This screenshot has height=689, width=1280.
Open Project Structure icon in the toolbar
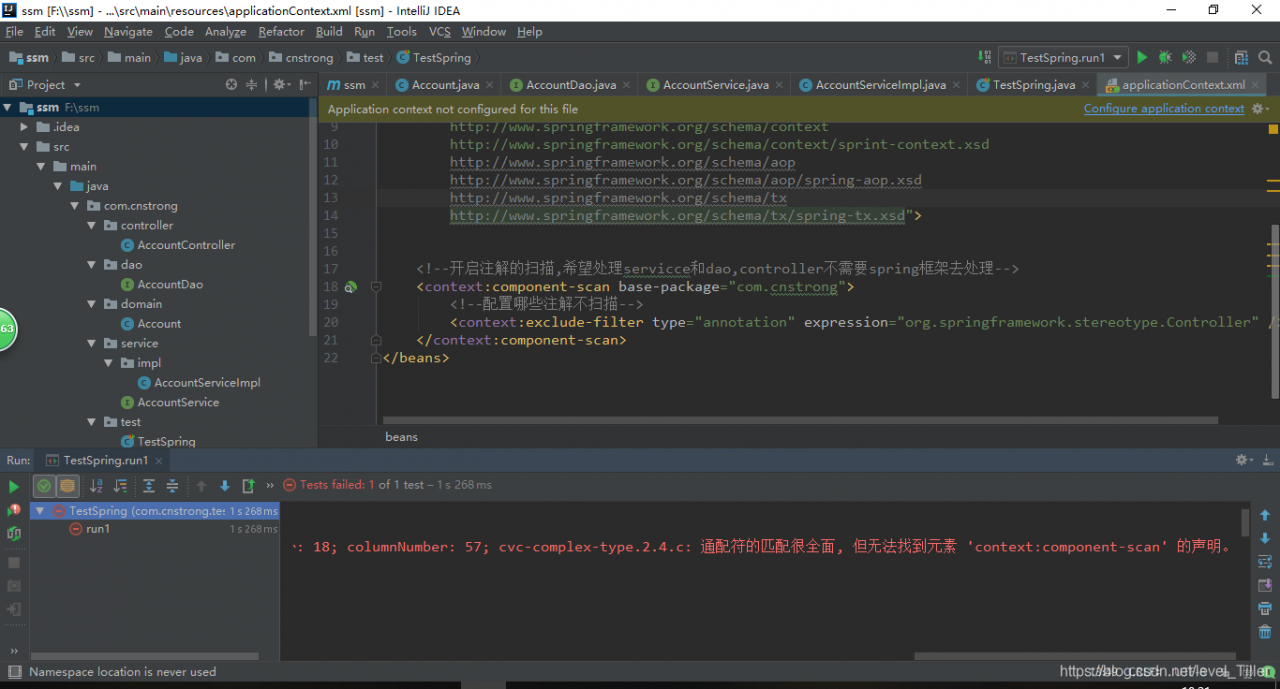[1241, 58]
